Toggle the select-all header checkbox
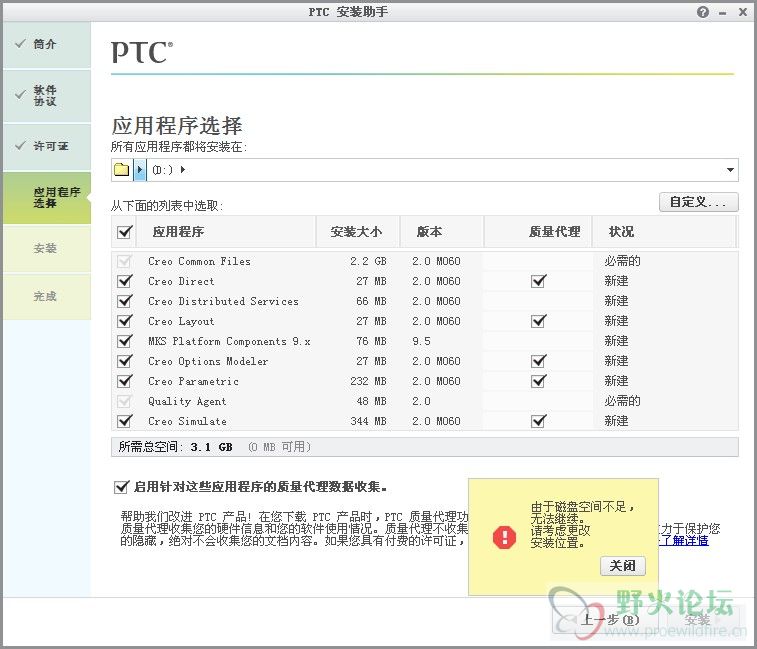This screenshot has height=649, width=757. click(x=125, y=232)
